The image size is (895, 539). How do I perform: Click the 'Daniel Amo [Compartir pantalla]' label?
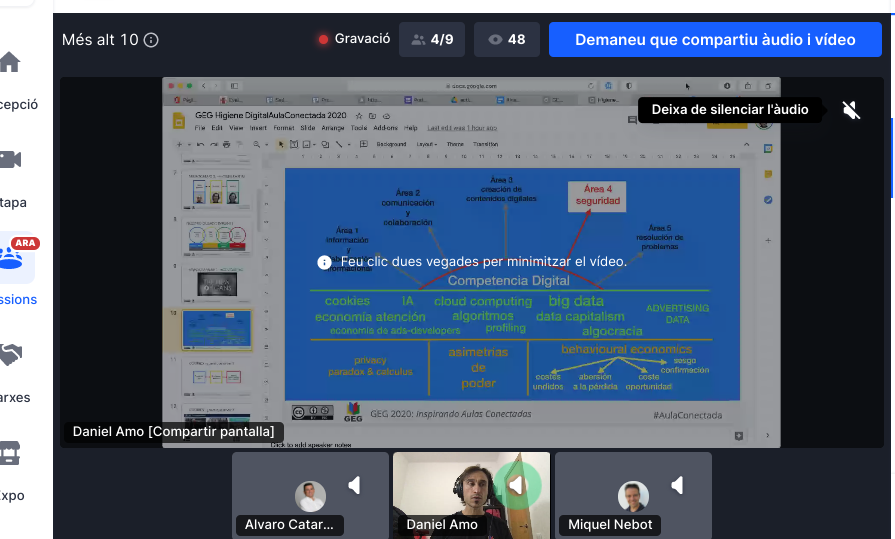pyautogui.click(x=174, y=432)
